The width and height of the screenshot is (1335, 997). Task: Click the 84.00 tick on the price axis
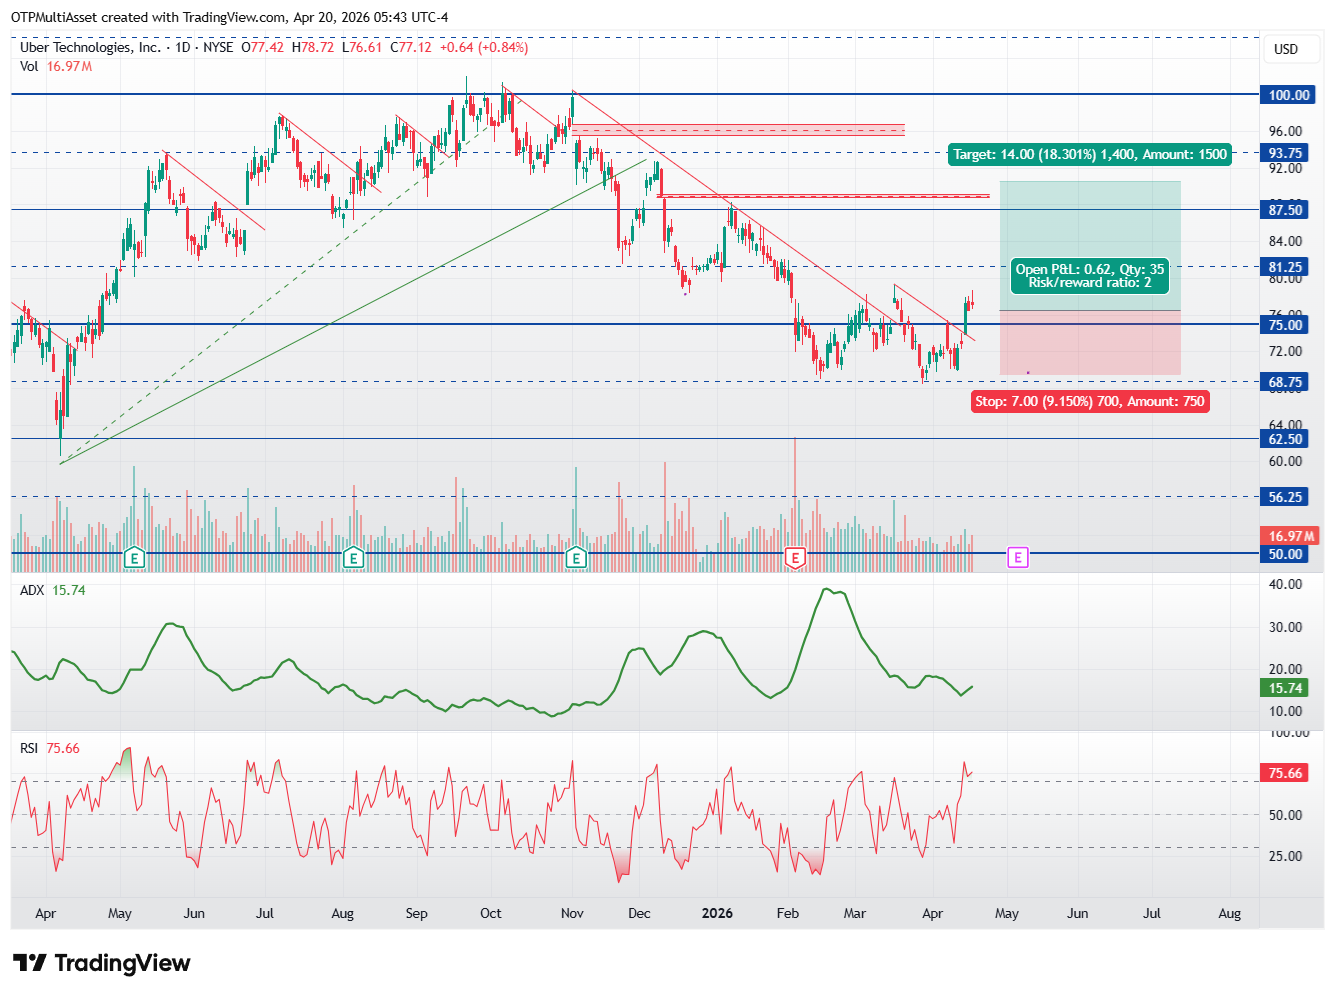point(1285,241)
